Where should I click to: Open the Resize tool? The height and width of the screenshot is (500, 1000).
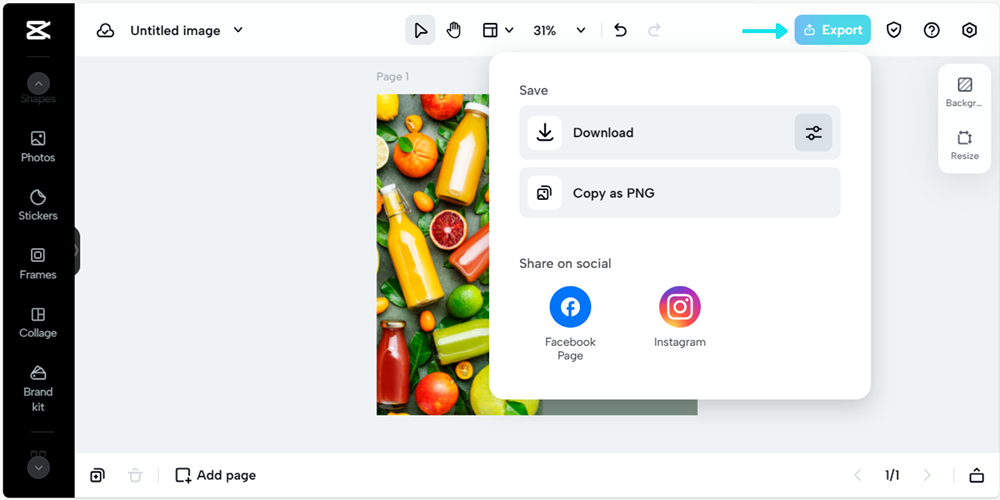click(x=964, y=145)
